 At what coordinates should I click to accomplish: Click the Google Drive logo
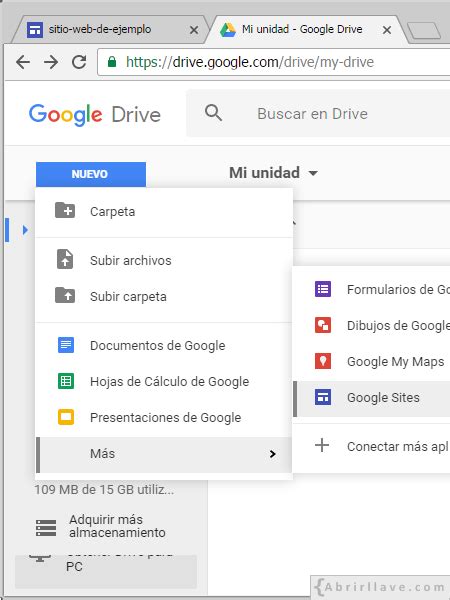click(95, 114)
